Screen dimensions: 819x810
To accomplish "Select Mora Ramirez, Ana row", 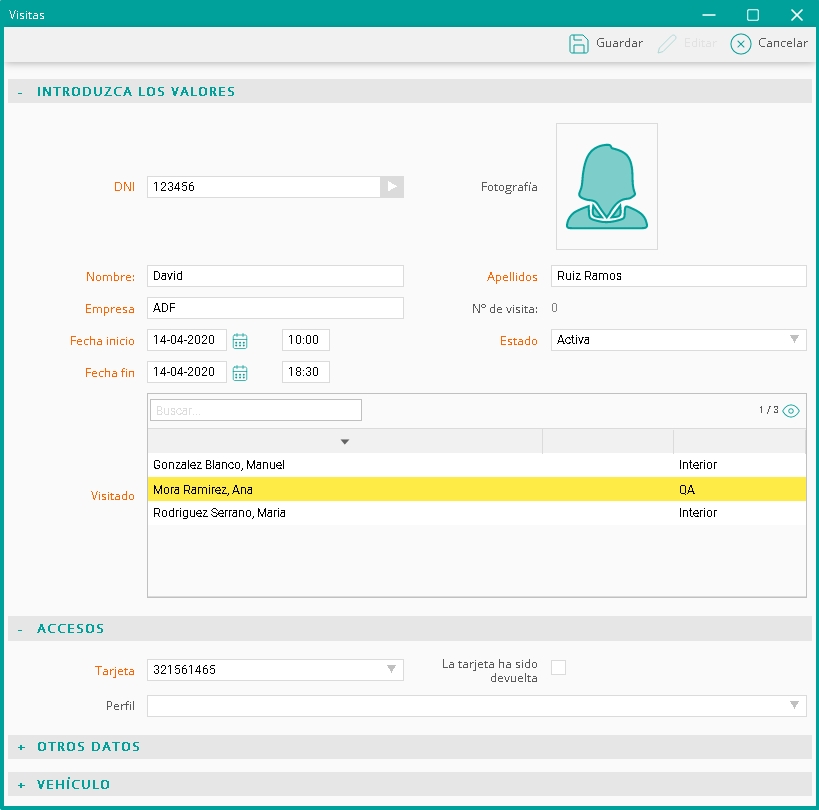I will pyautogui.click(x=476, y=489).
